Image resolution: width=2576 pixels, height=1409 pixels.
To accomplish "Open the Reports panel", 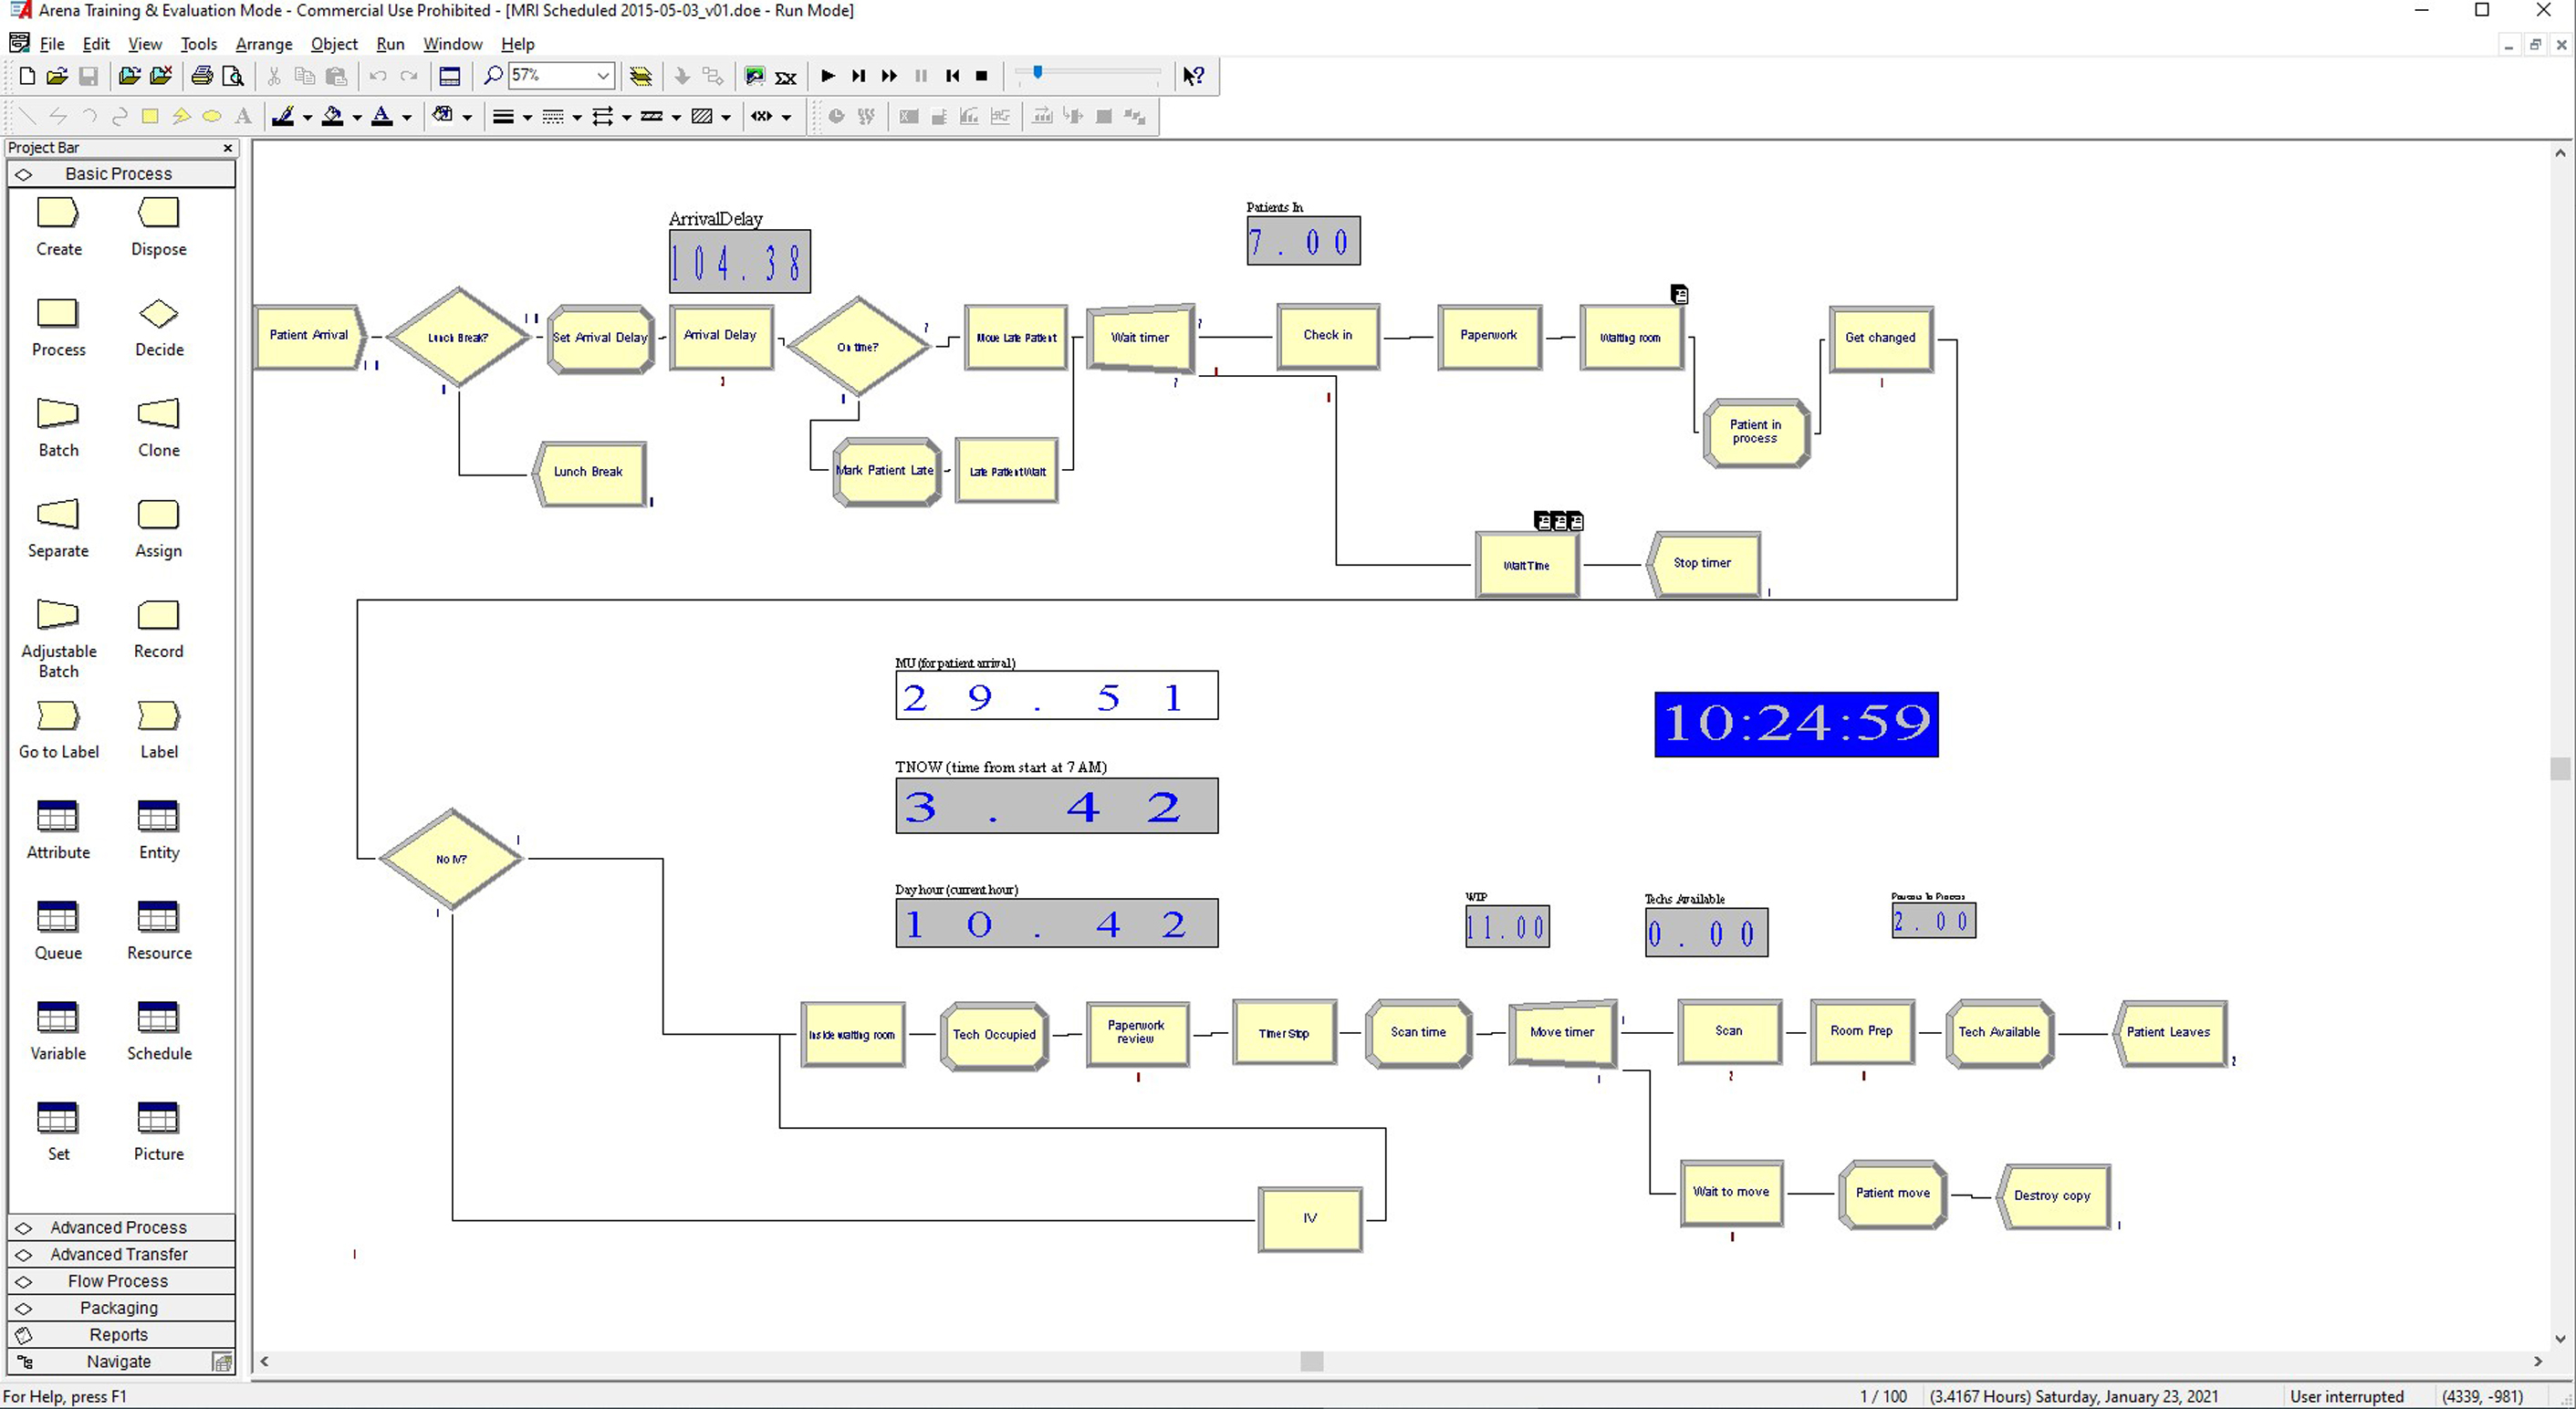I will click(119, 1334).
